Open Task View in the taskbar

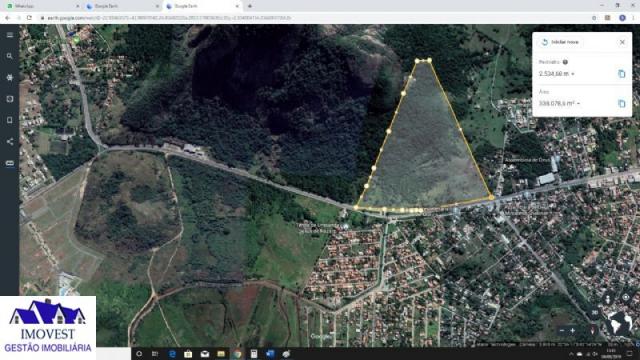[155, 354]
